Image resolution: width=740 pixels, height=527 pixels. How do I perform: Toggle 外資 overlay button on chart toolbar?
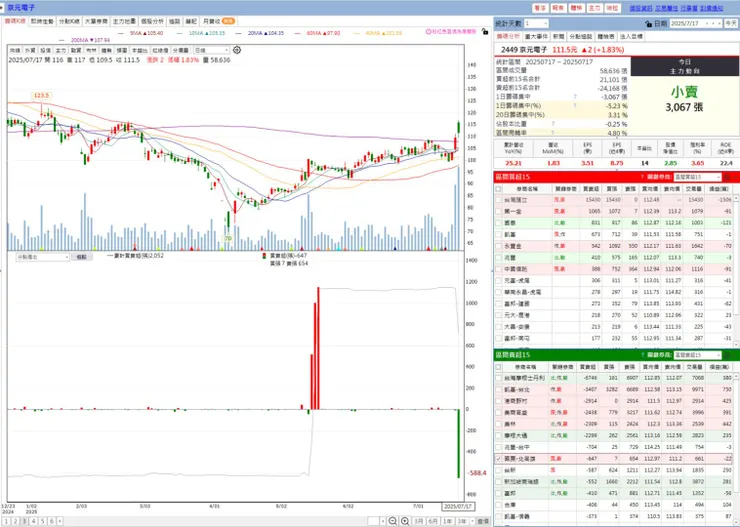(x=30, y=50)
